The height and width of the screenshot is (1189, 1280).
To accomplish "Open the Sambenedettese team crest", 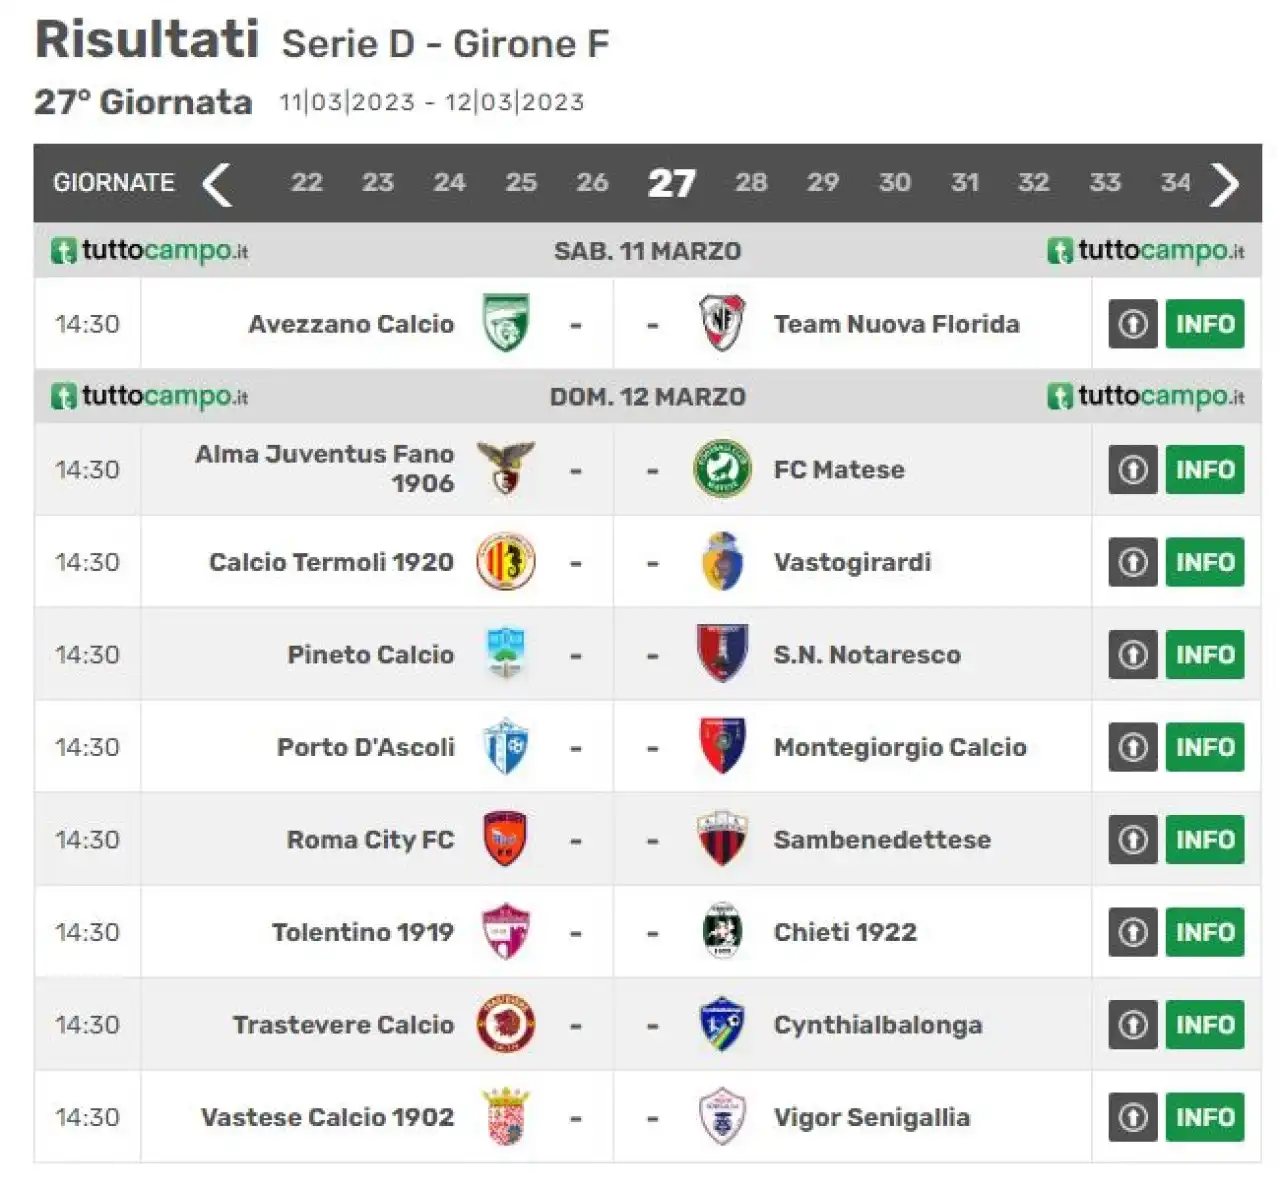I will [x=721, y=839].
